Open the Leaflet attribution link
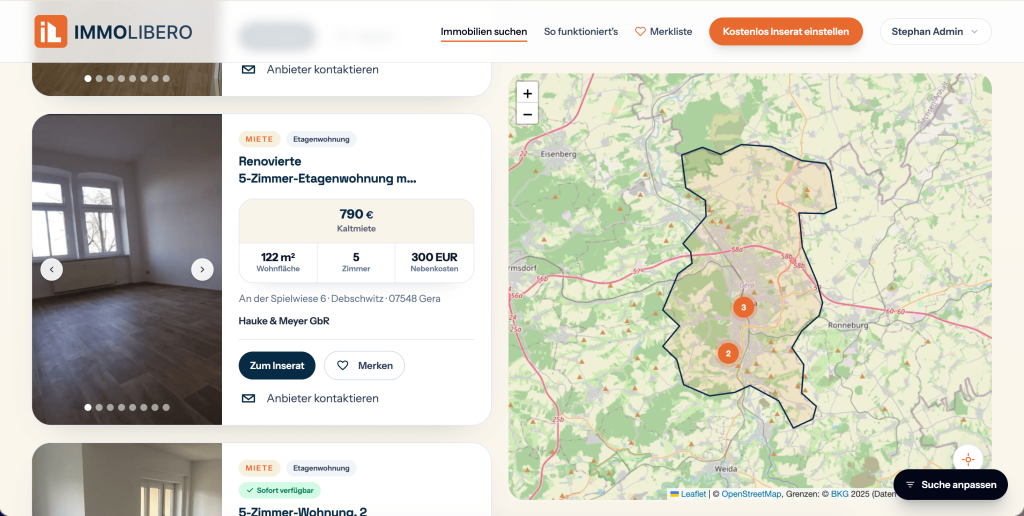 pos(688,494)
